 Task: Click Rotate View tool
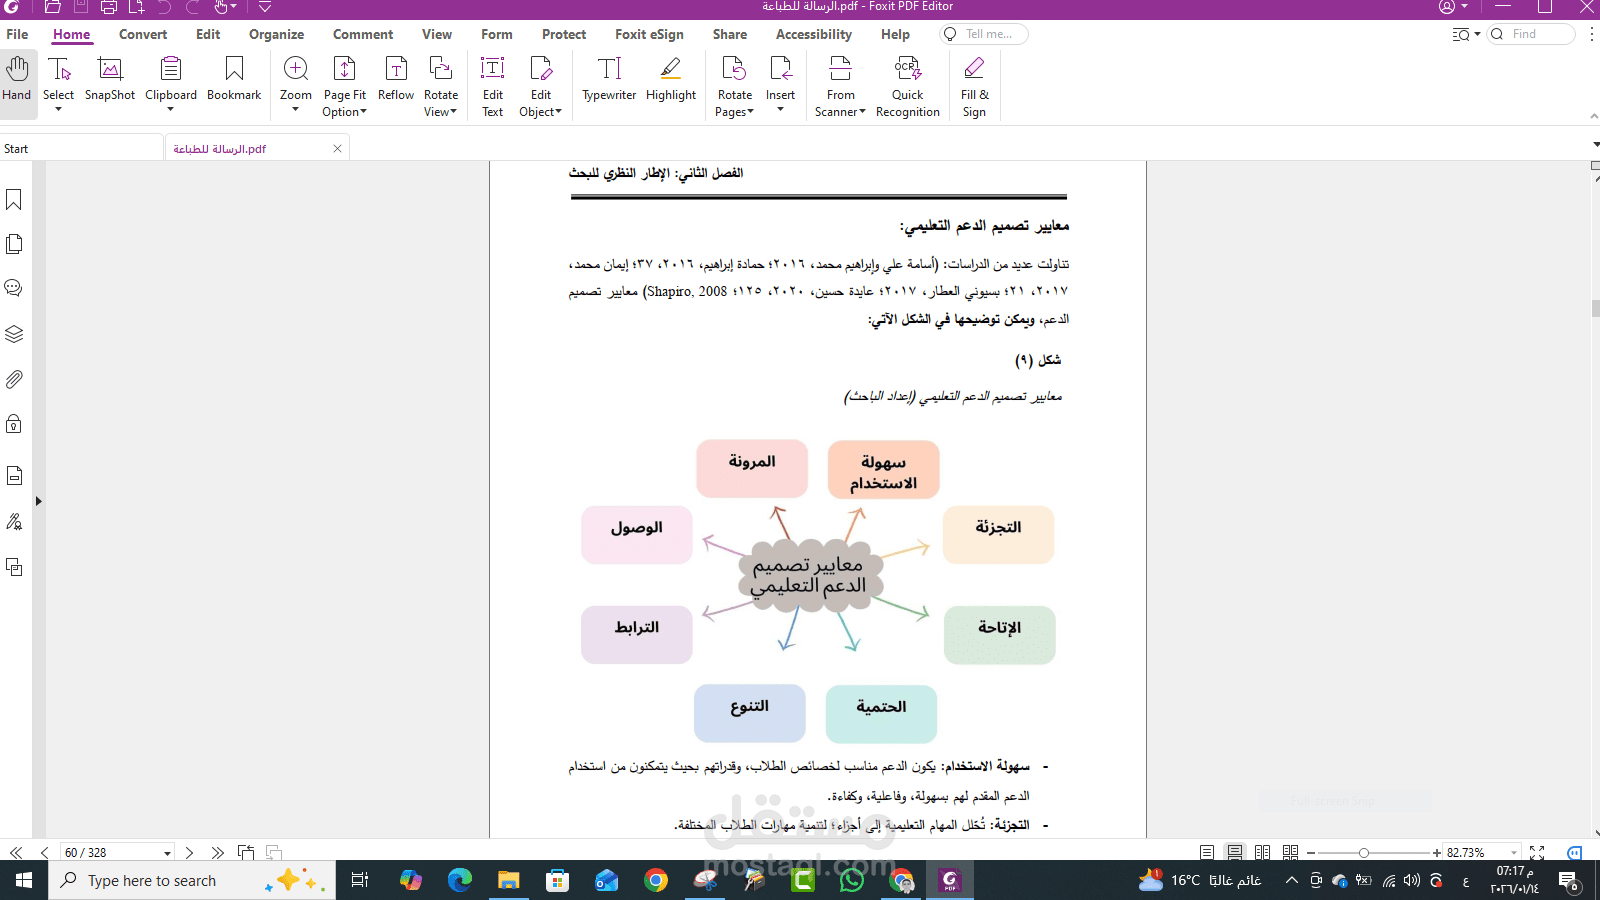(x=440, y=86)
